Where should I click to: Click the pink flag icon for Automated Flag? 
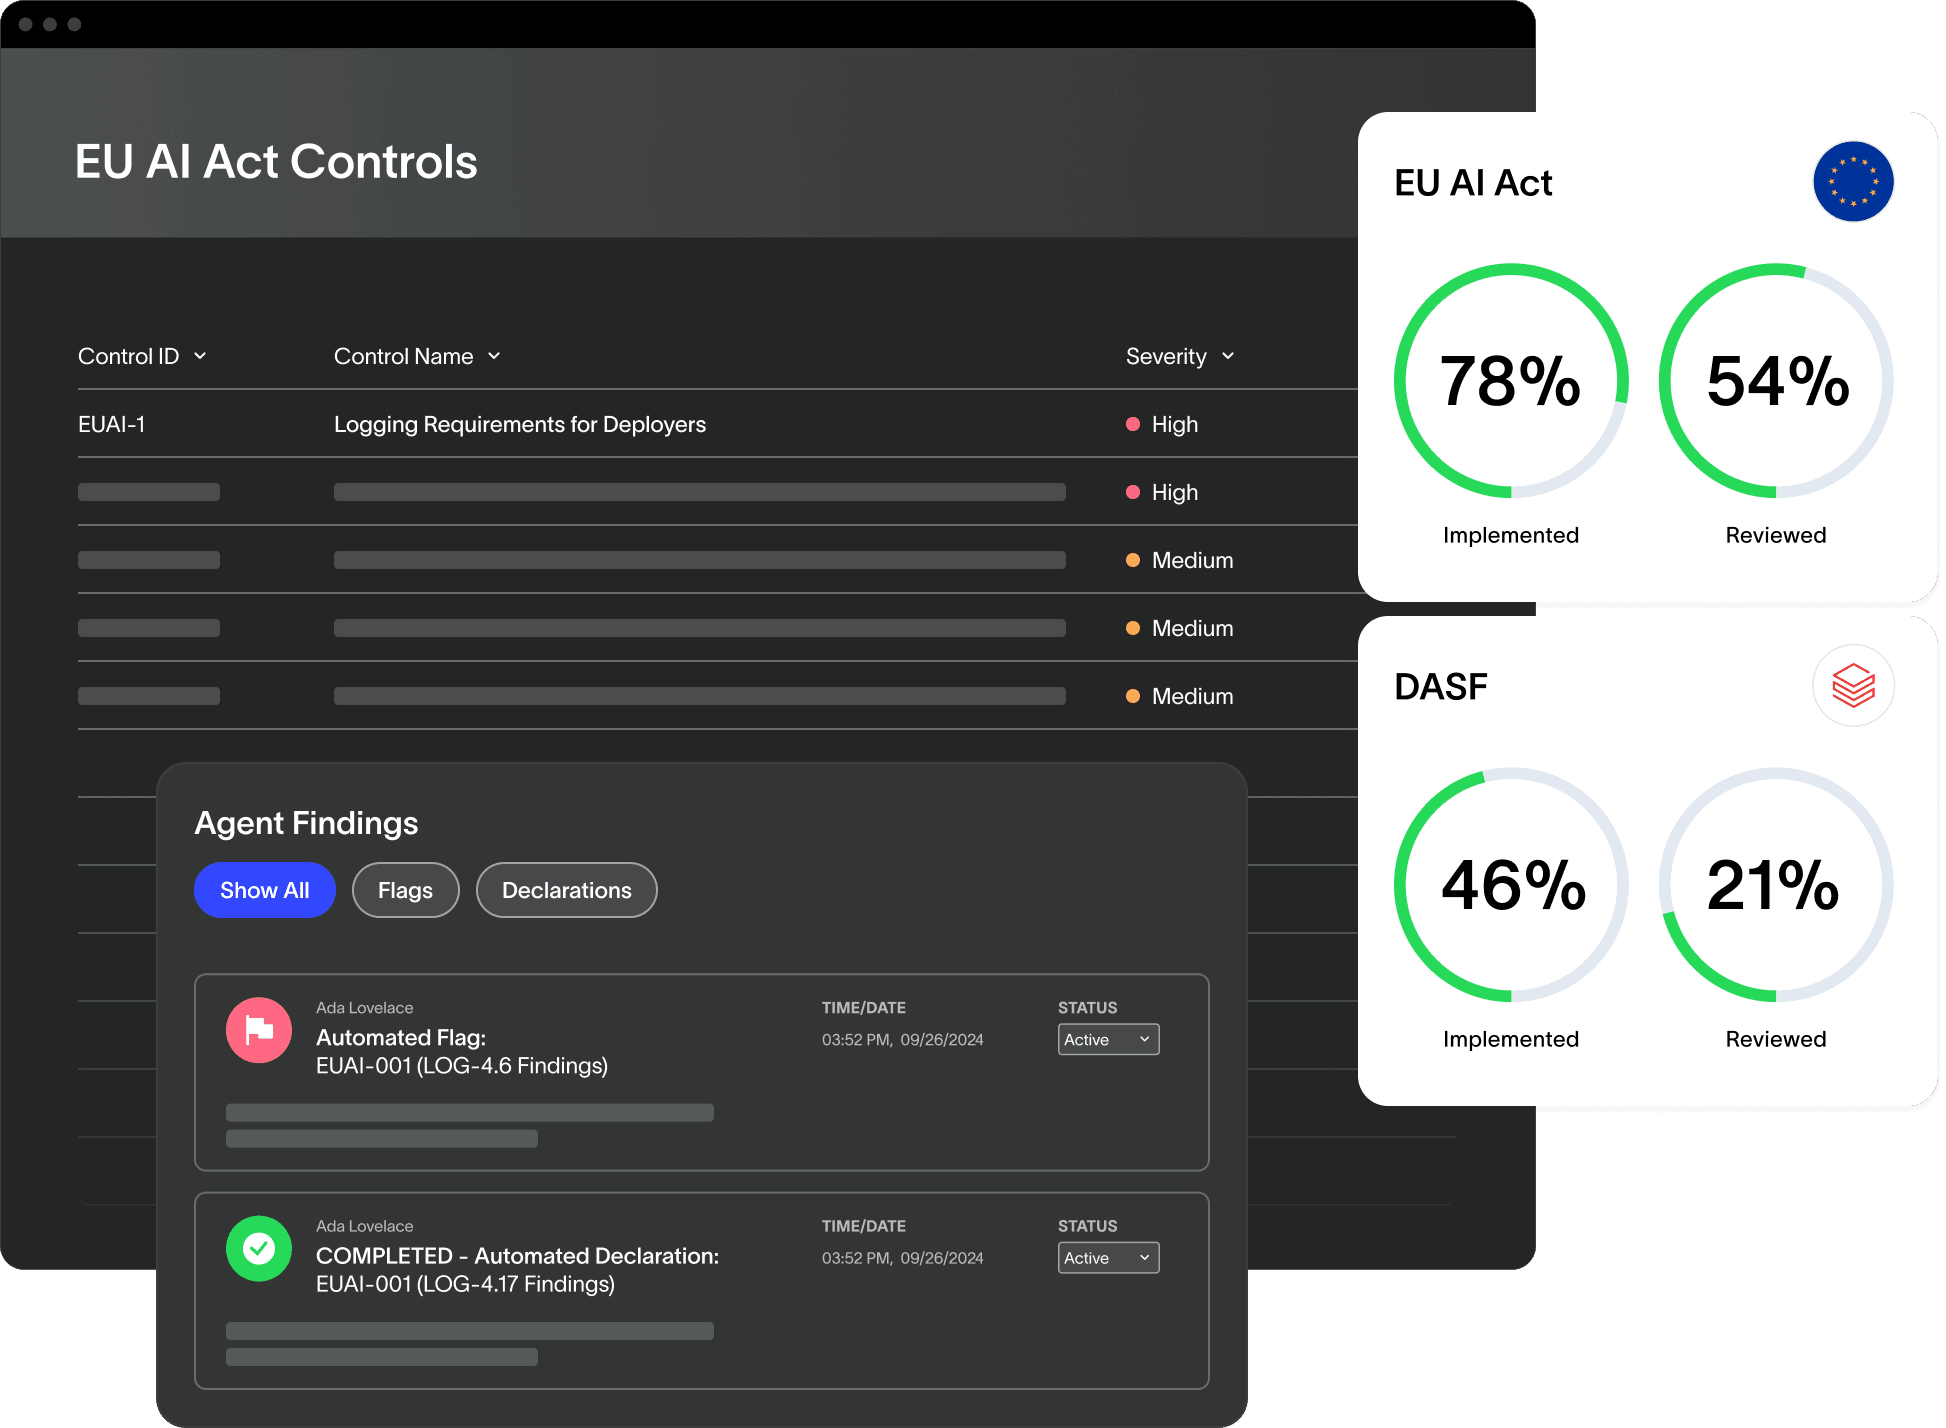[x=259, y=1030]
